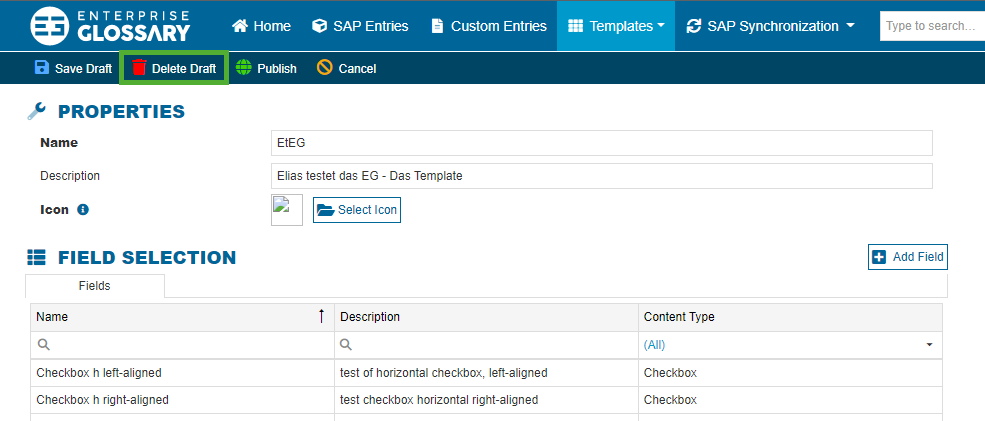Click the Add Field button
The height and width of the screenshot is (421, 985).
(907, 257)
